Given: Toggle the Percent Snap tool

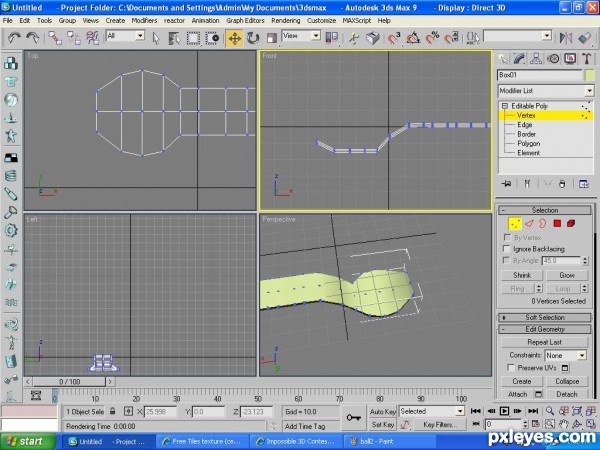Looking at the screenshot, I should tap(433, 38).
